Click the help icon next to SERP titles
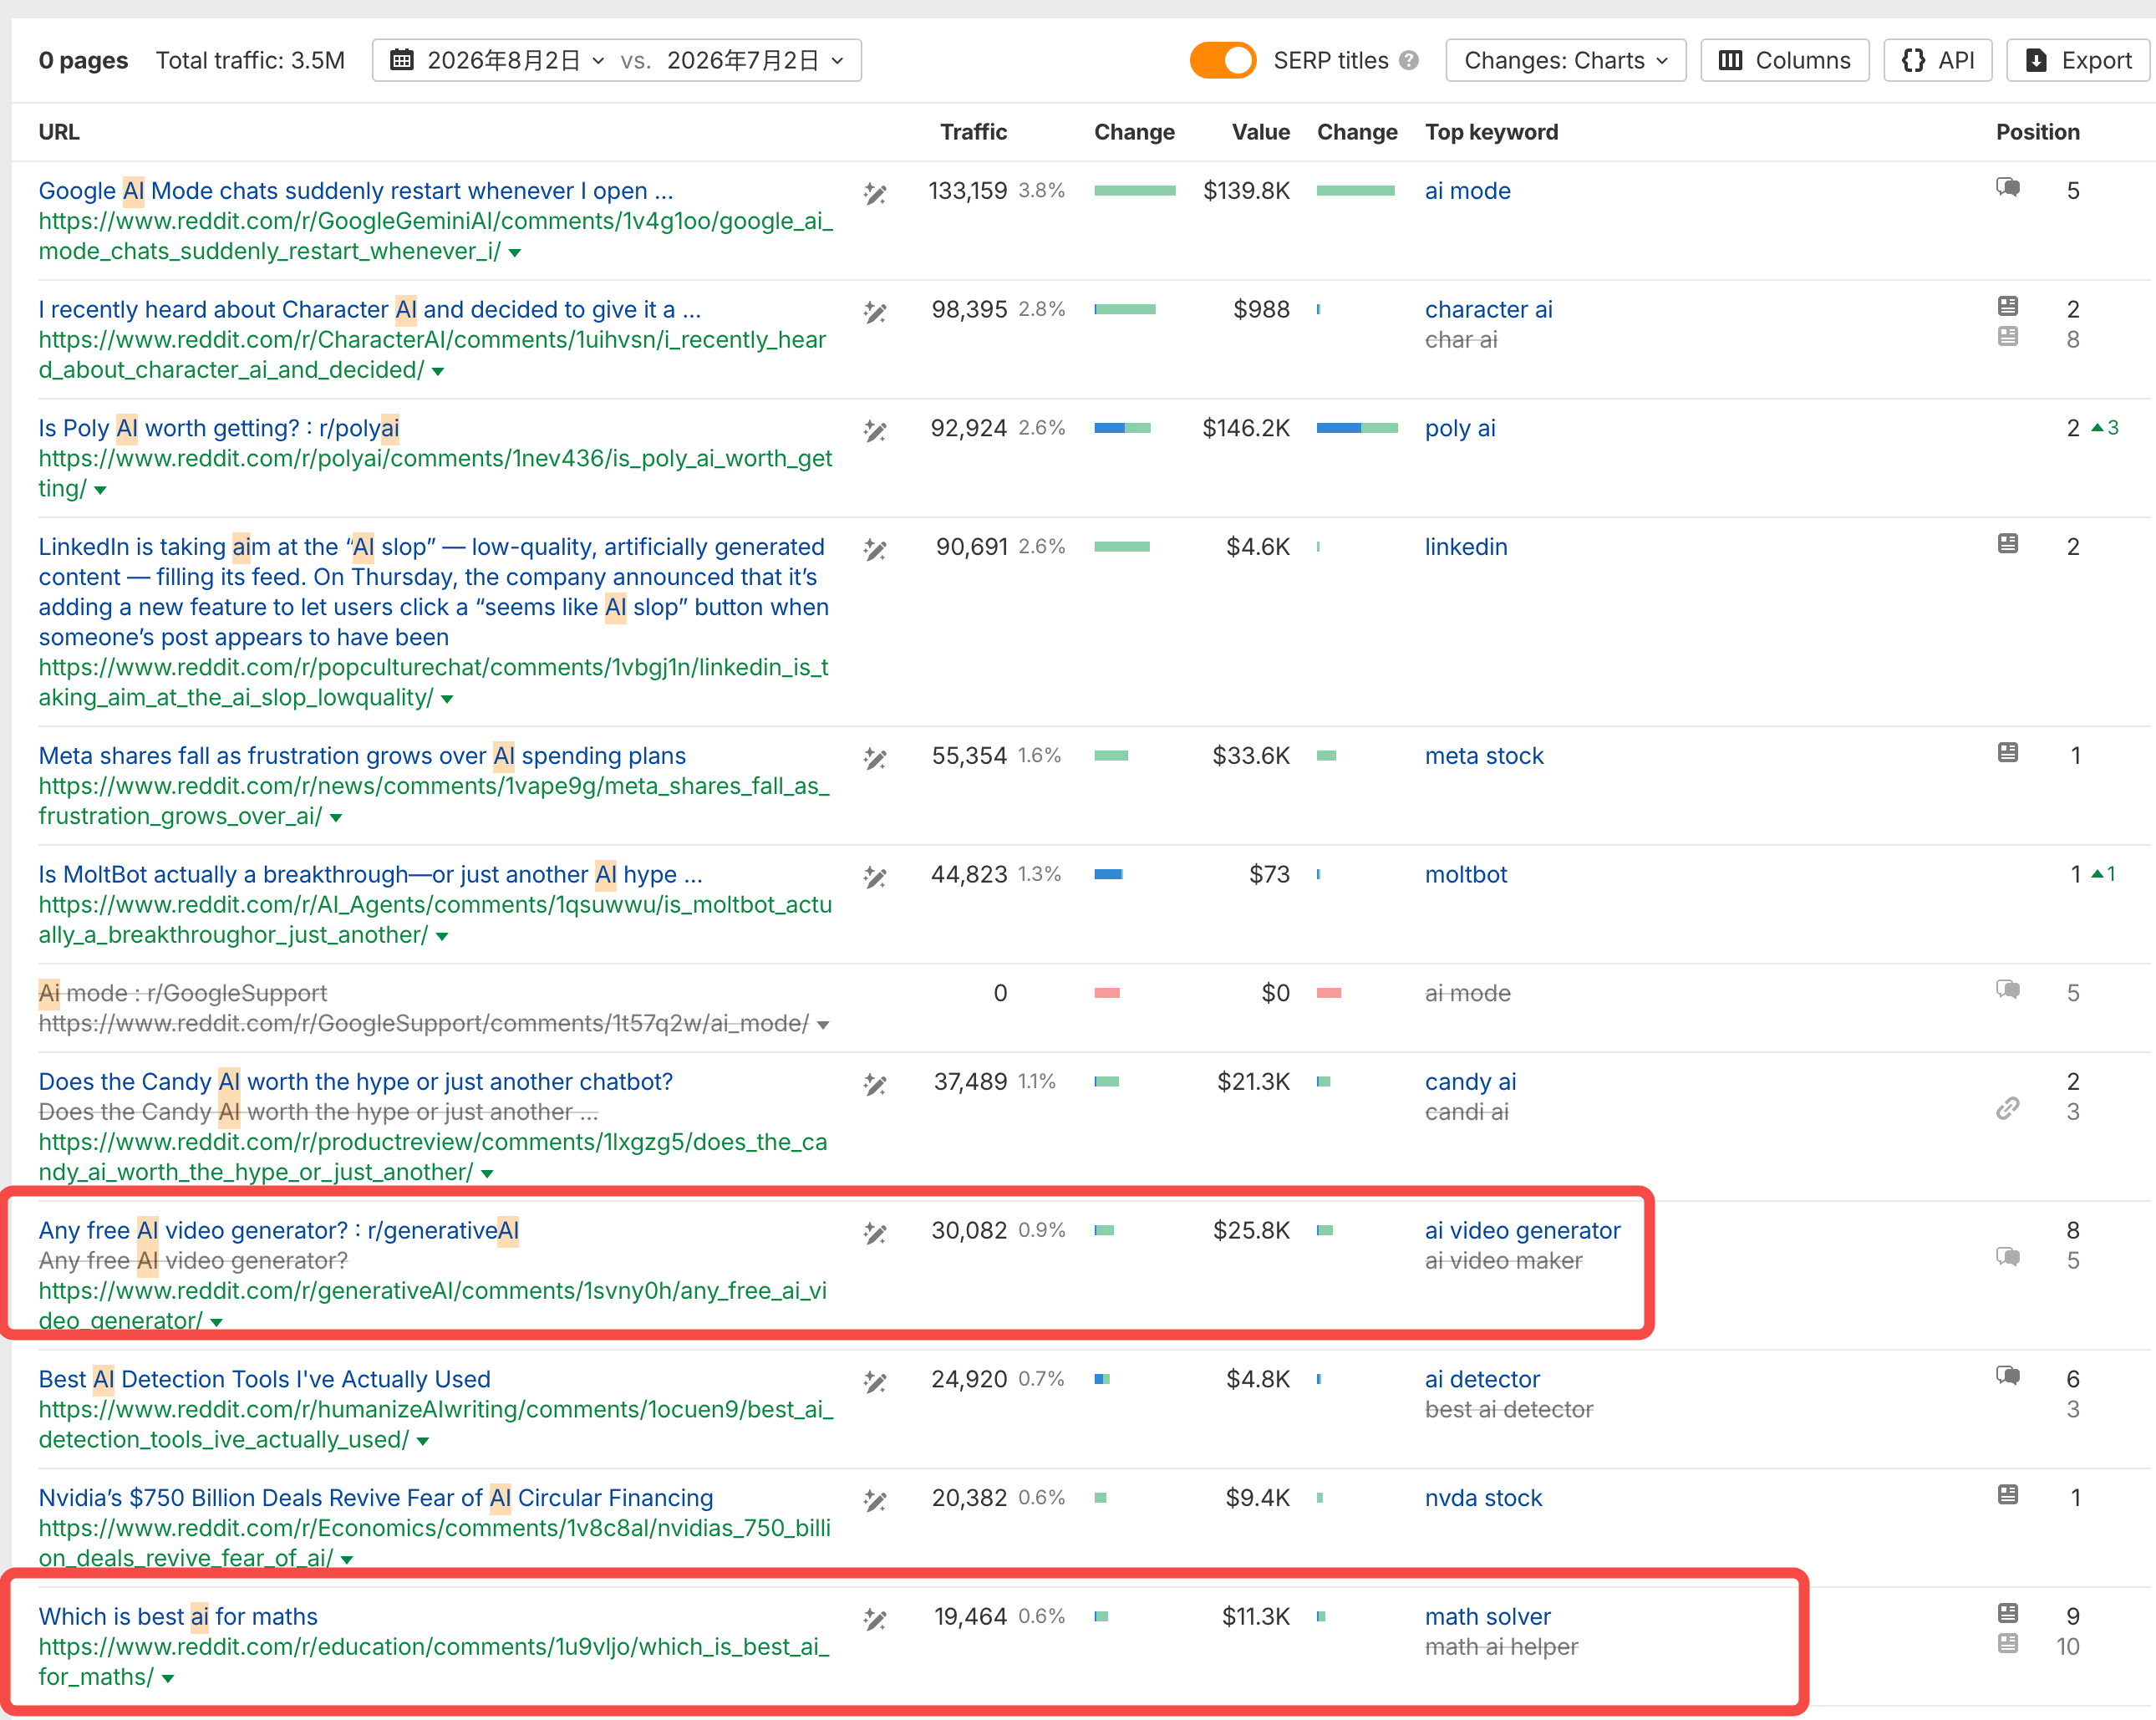Image resolution: width=2156 pixels, height=1720 pixels. (1409, 61)
